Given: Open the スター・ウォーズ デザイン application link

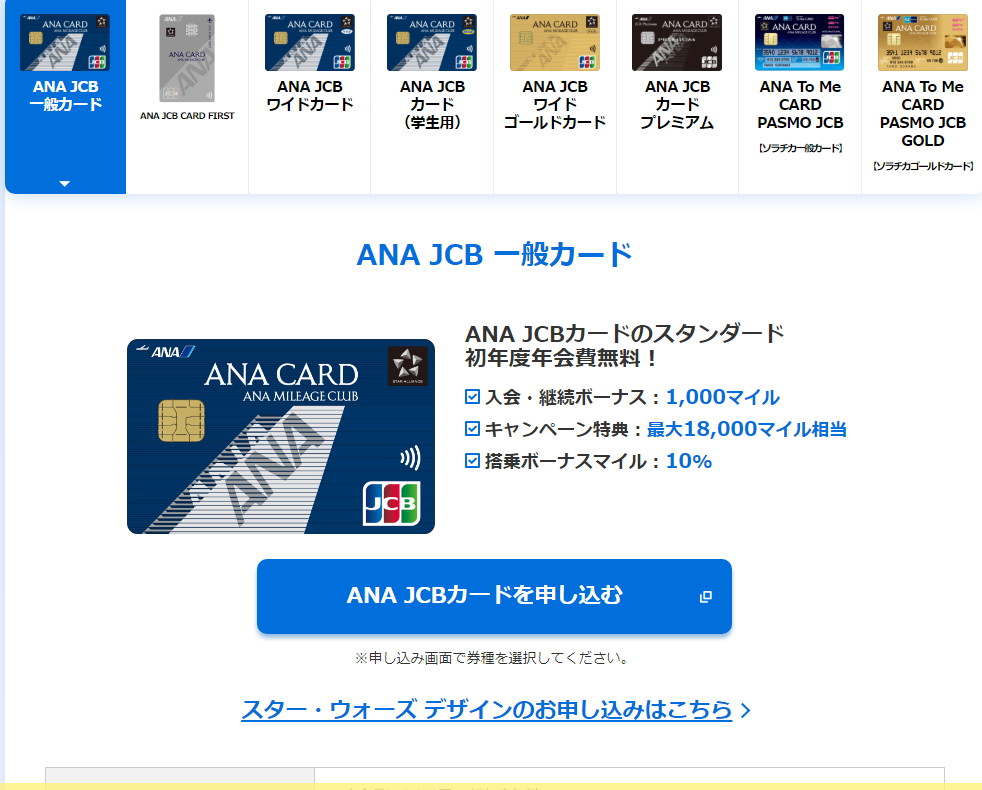Looking at the screenshot, I should [x=487, y=710].
